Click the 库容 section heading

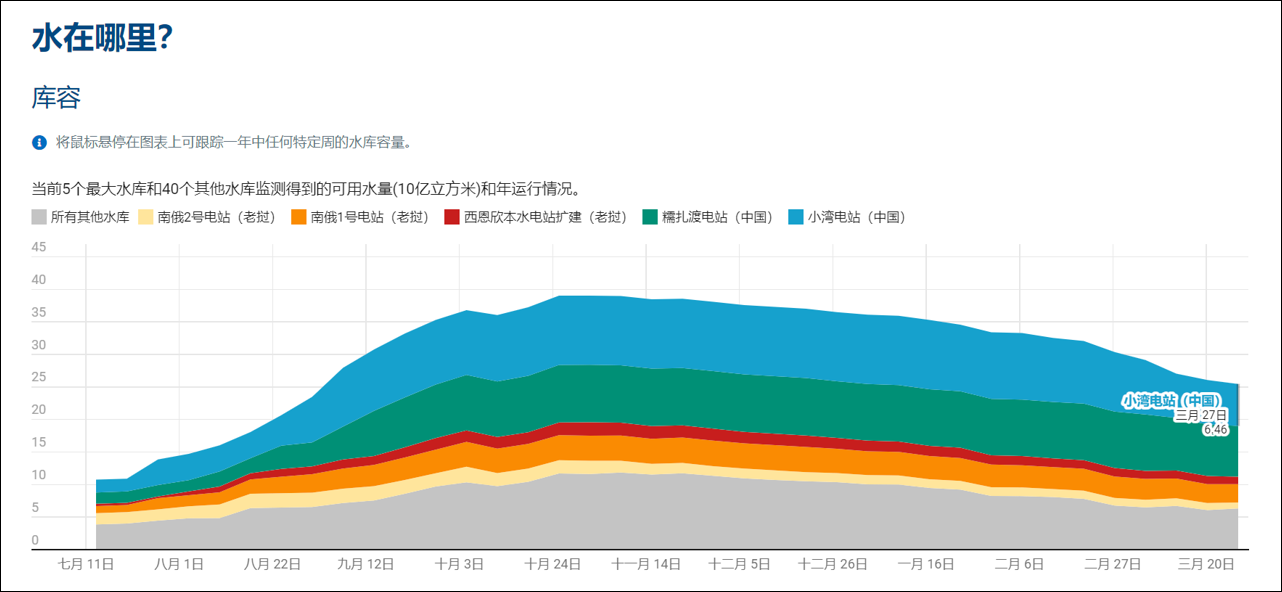click(56, 98)
